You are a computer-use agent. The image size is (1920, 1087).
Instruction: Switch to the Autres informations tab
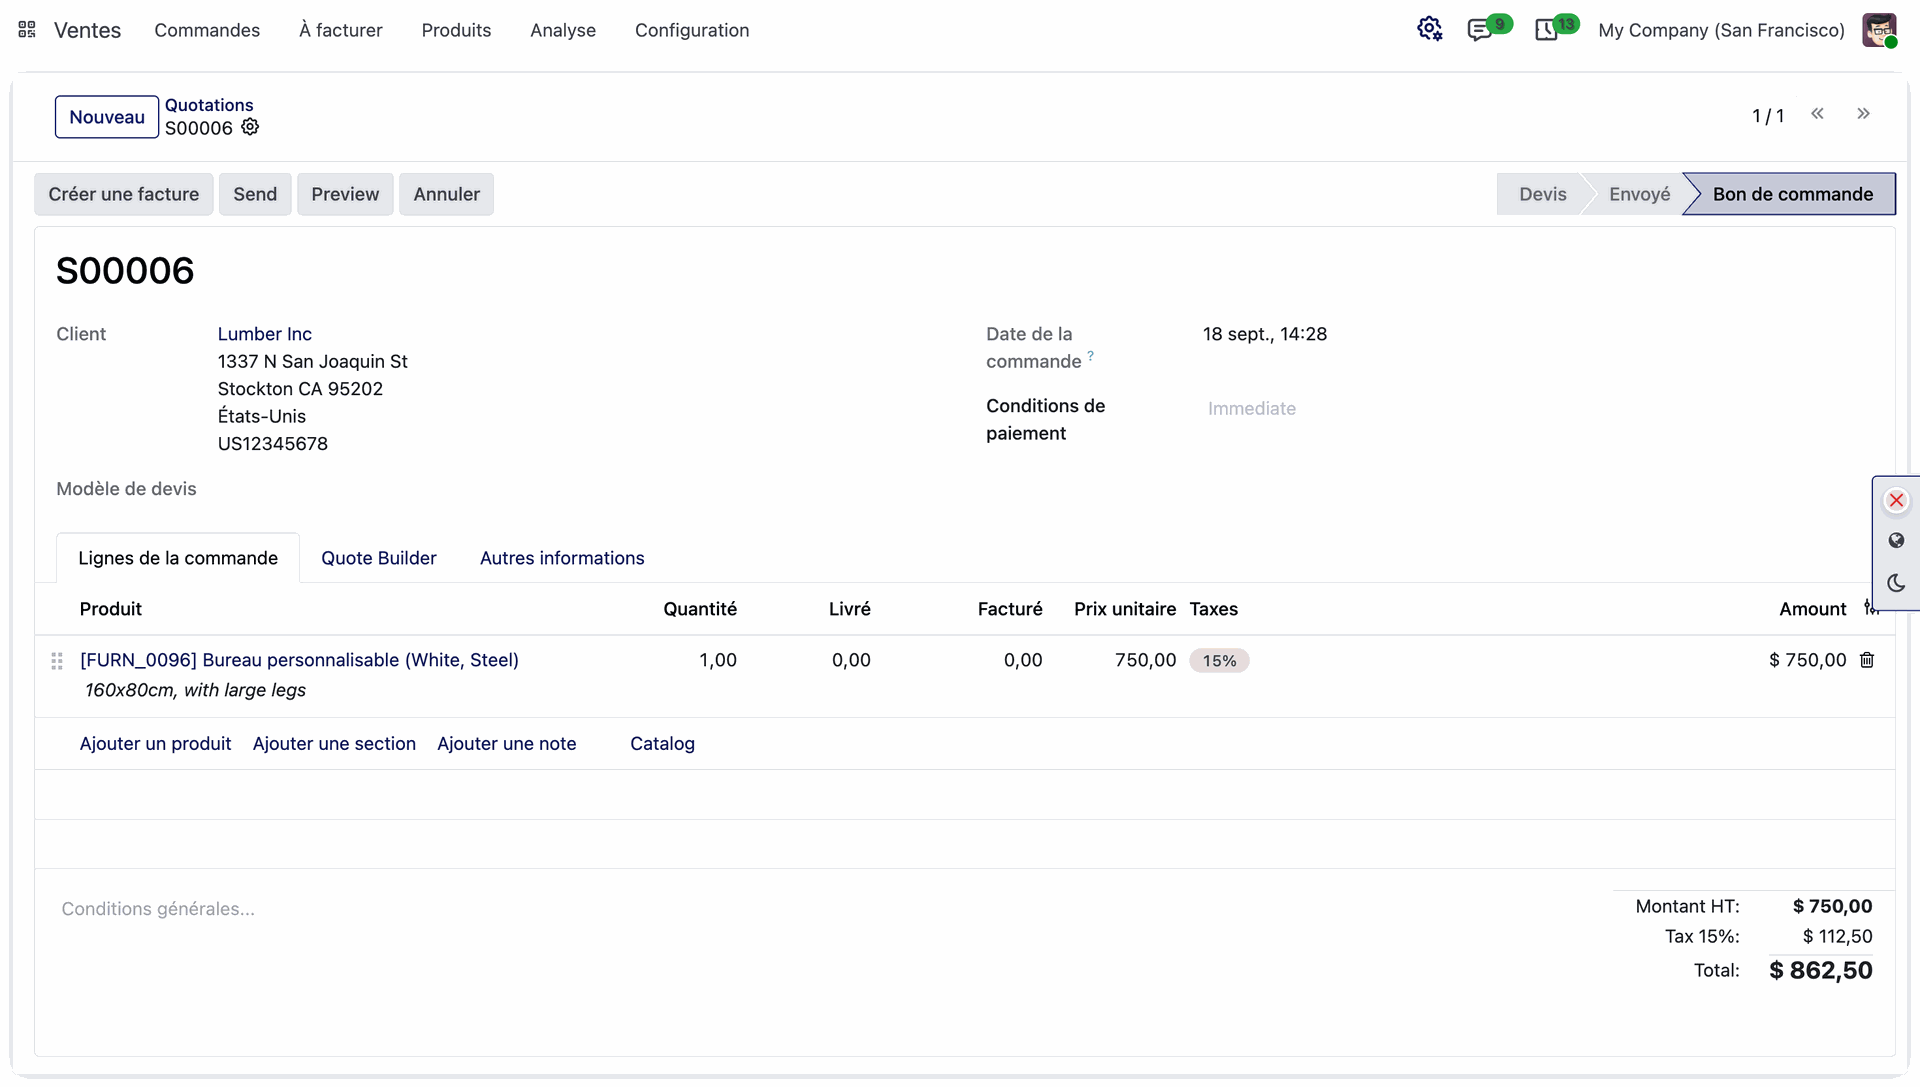point(562,558)
